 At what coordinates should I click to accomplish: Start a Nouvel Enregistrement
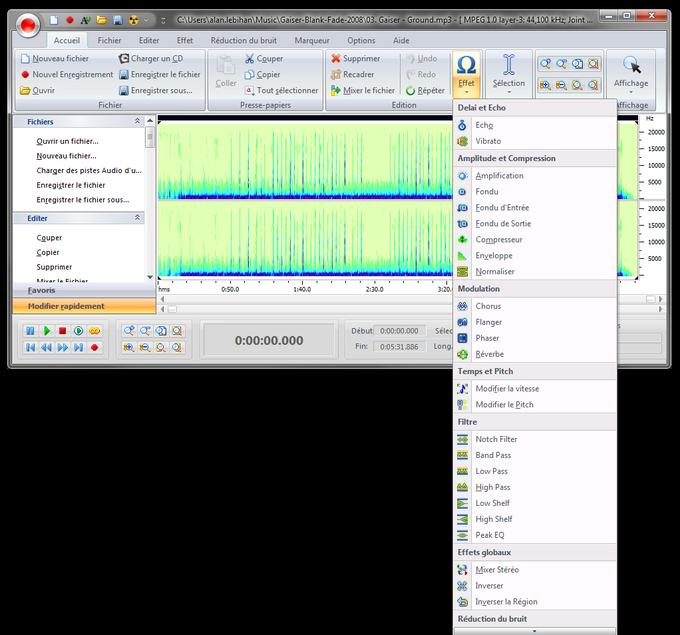(67, 75)
